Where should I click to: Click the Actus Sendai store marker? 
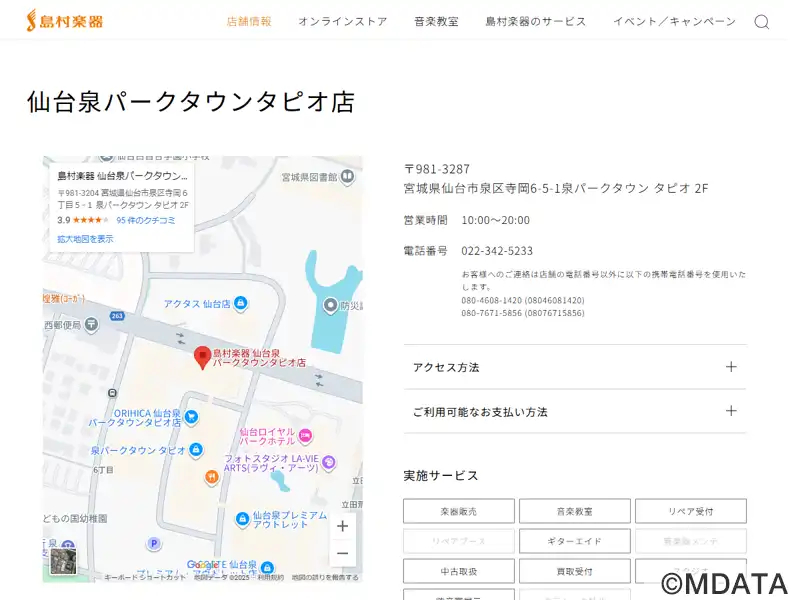tap(241, 303)
